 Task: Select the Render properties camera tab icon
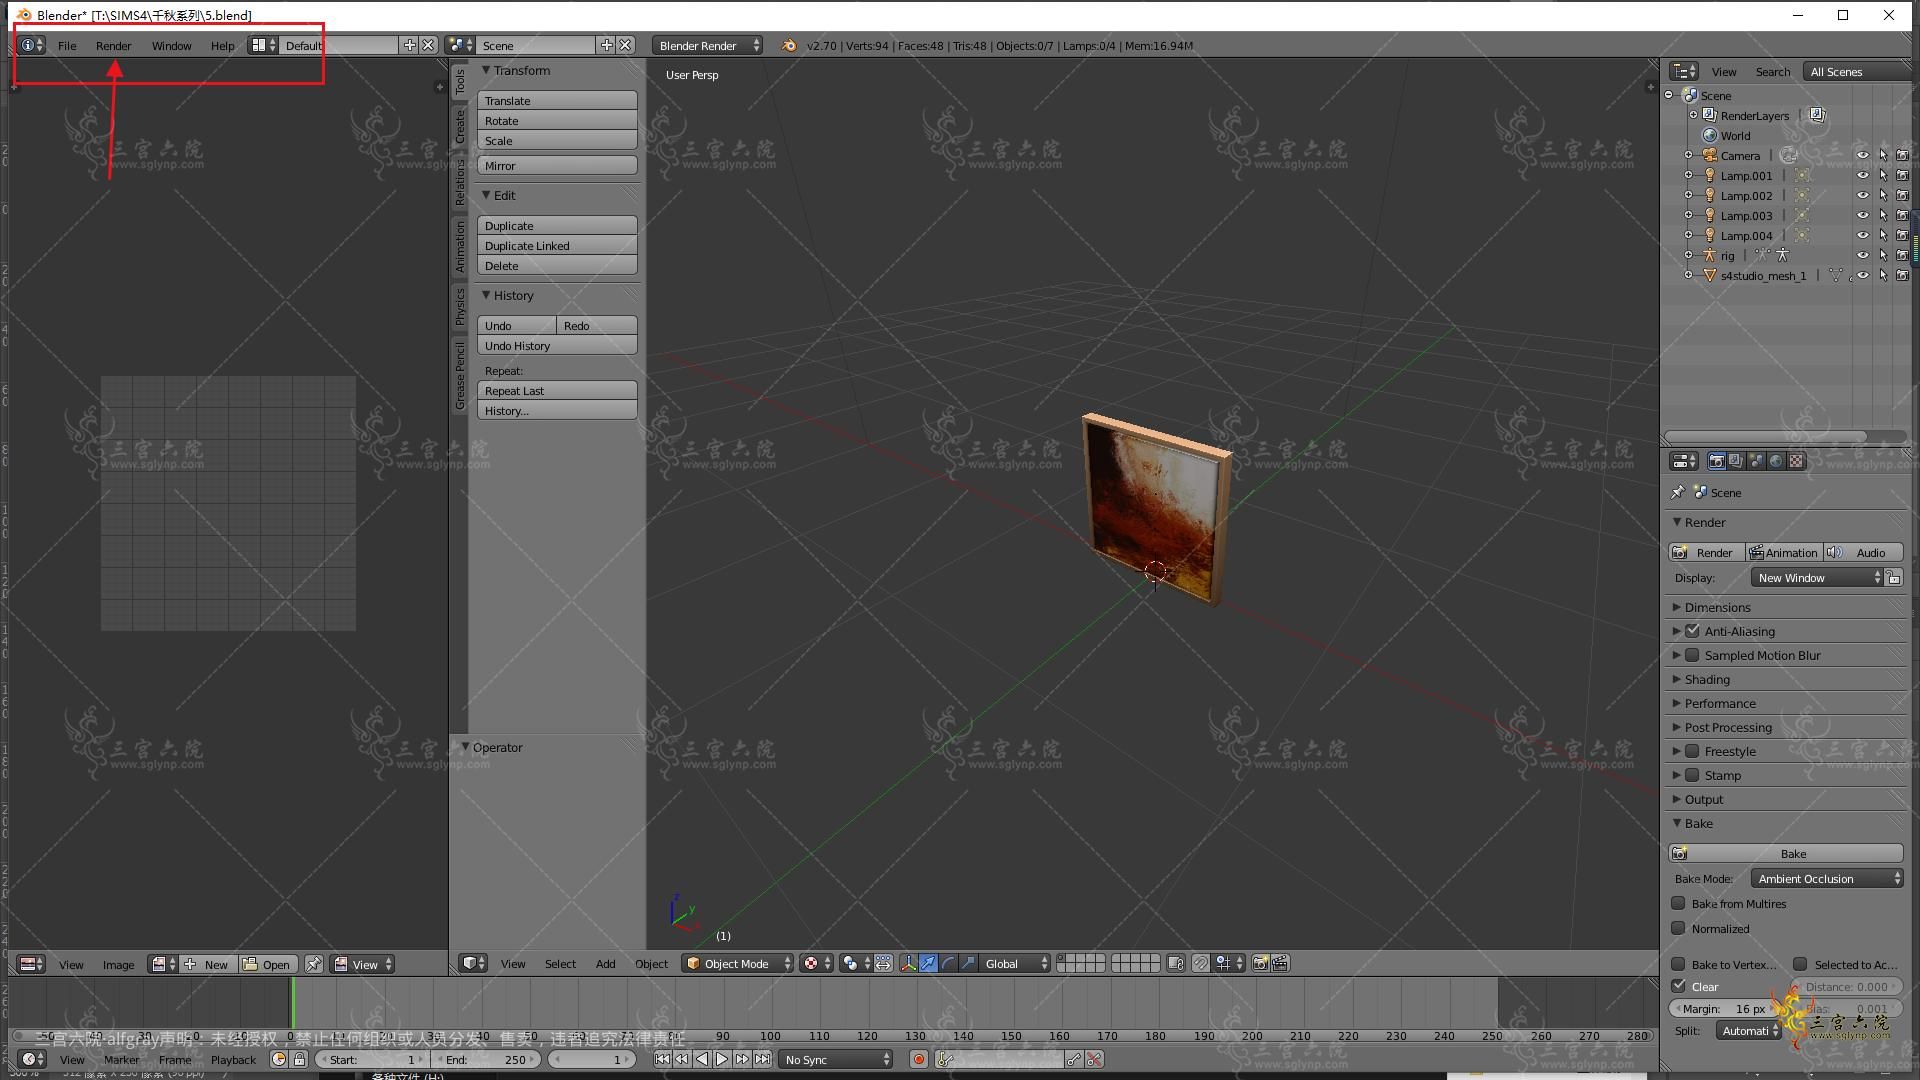(x=1716, y=461)
